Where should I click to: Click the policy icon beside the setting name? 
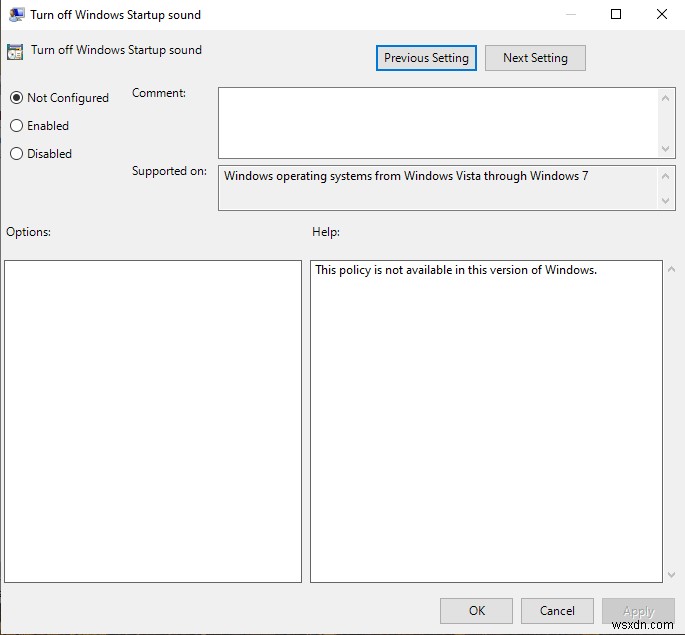(15, 52)
